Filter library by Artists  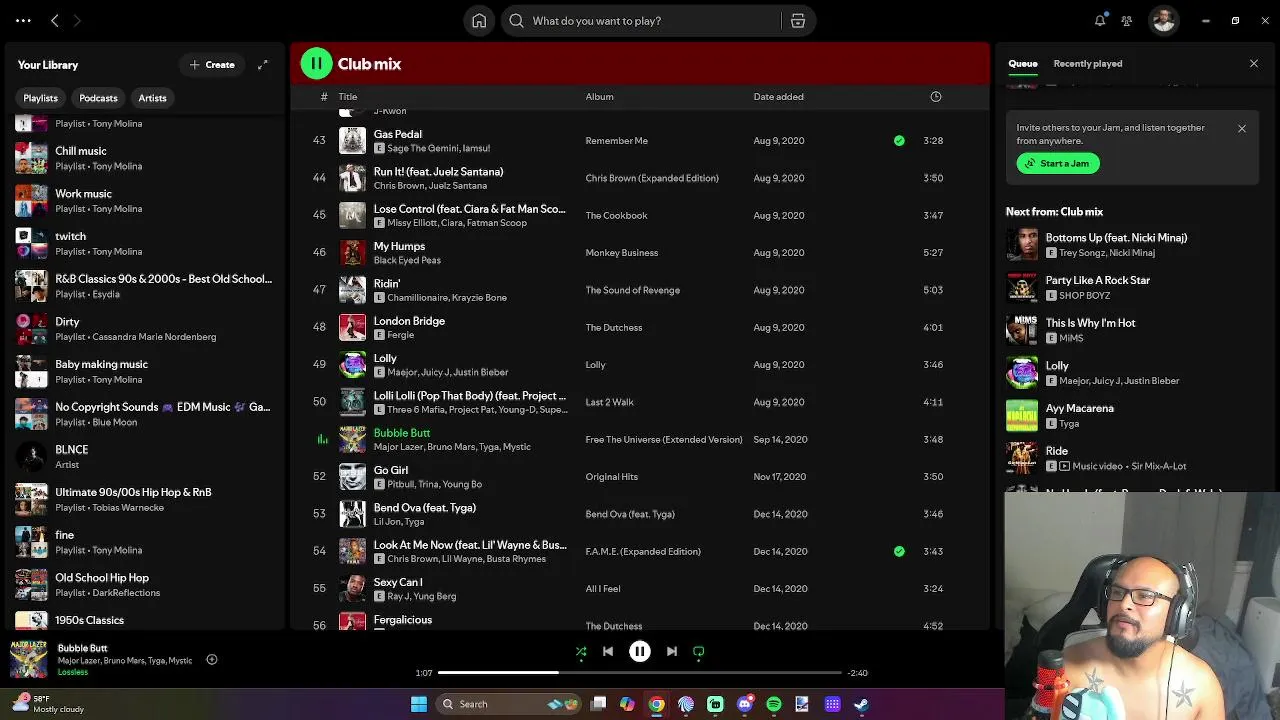(x=152, y=98)
